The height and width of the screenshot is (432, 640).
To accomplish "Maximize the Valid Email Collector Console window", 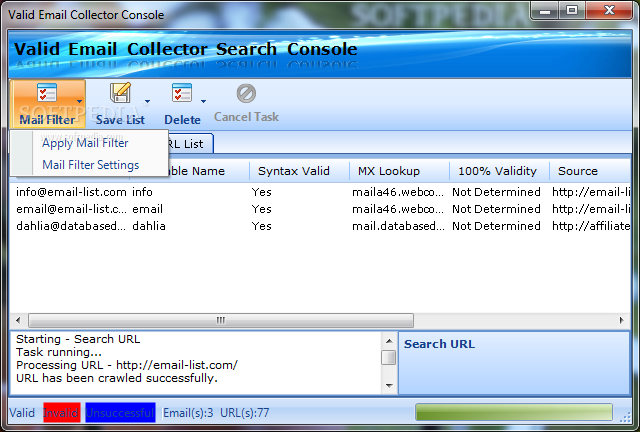I will click(x=572, y=11).
